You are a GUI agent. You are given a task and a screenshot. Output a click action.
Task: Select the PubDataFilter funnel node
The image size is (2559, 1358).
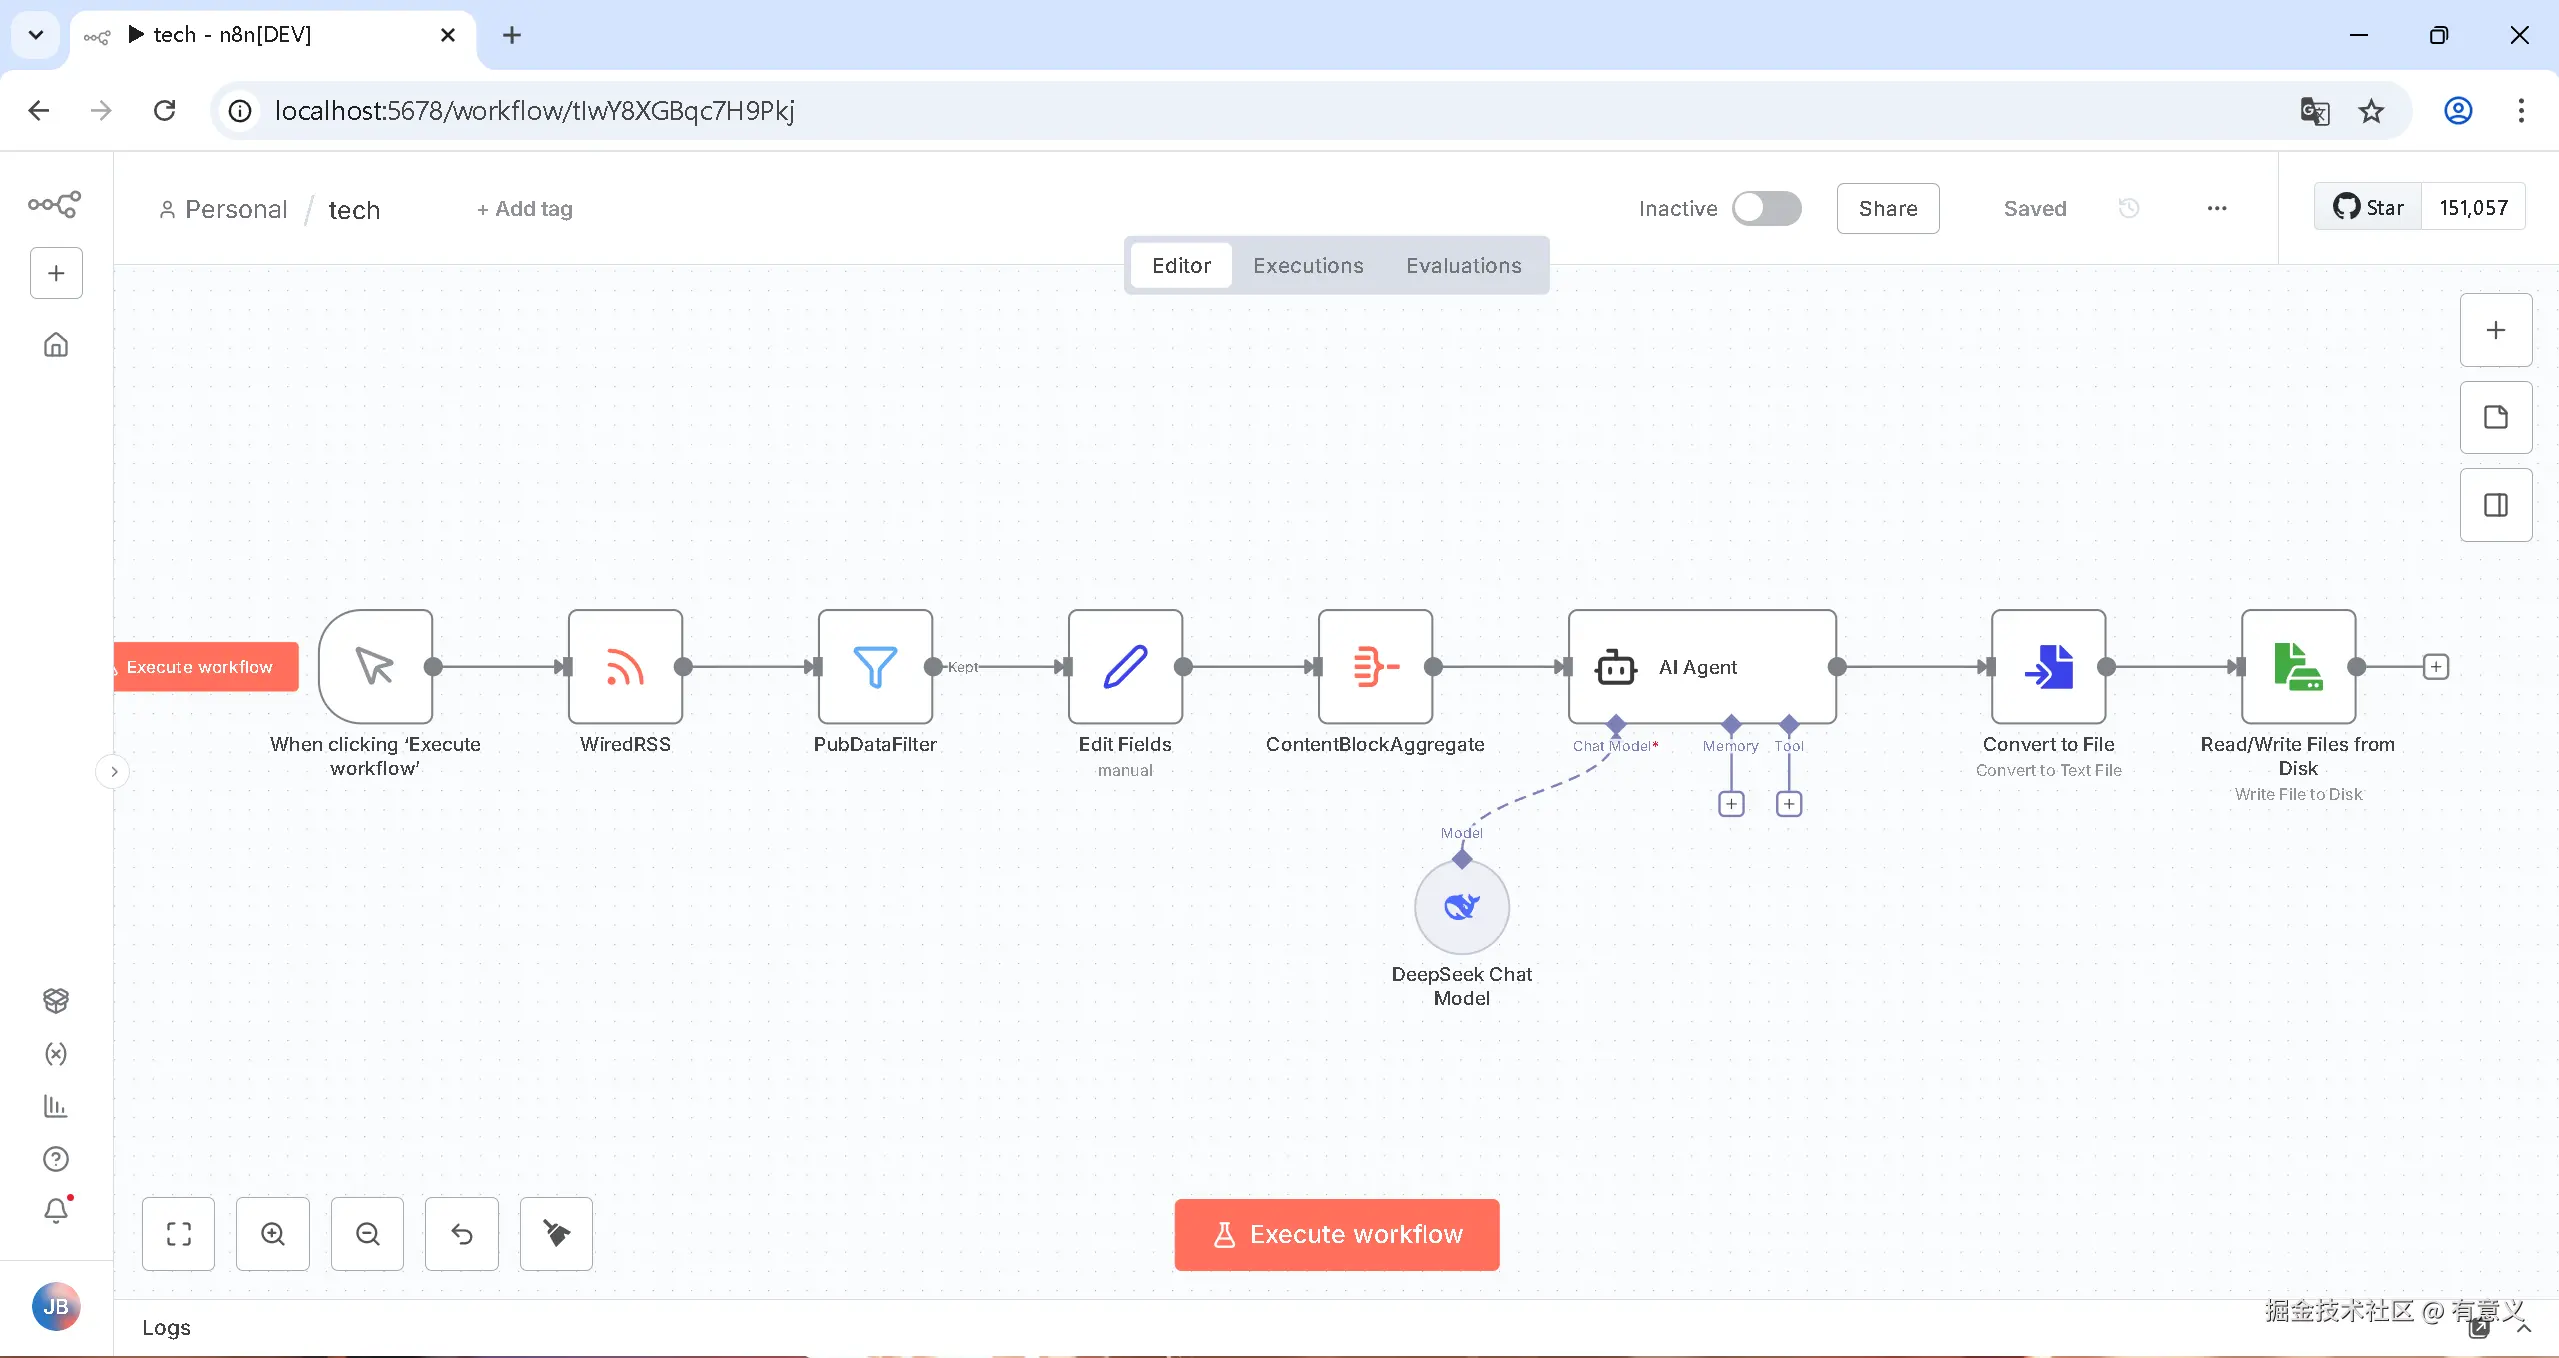pyautogui.click(x=875, y=666)
